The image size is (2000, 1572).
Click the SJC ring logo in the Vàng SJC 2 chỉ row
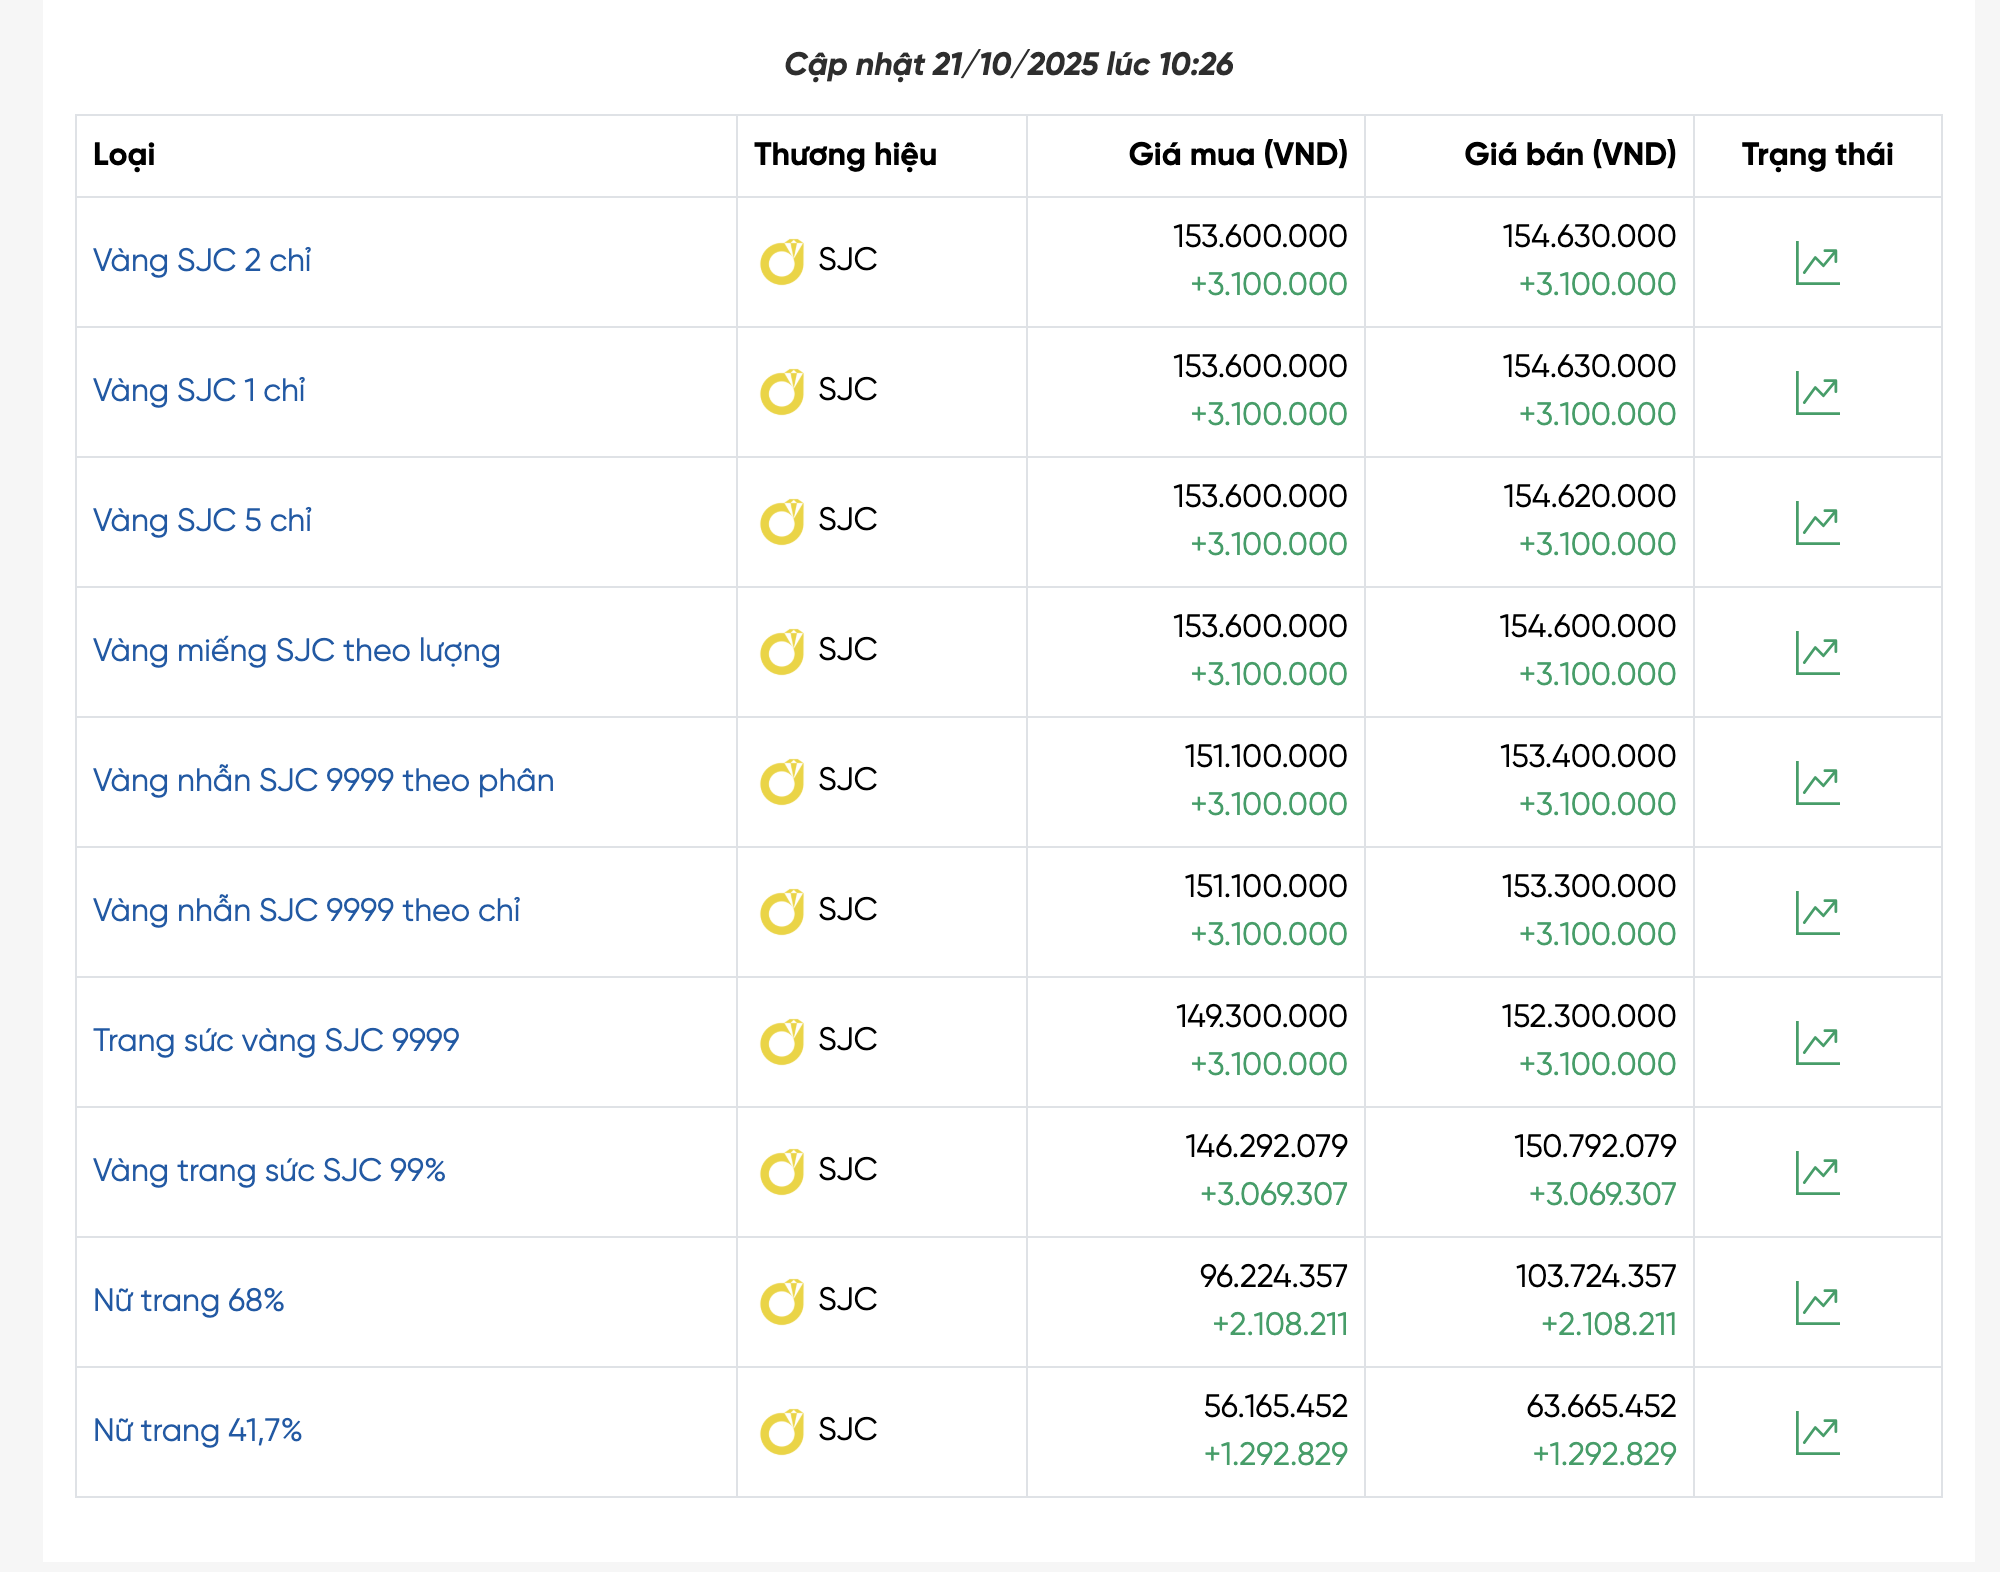coord(782,262)
